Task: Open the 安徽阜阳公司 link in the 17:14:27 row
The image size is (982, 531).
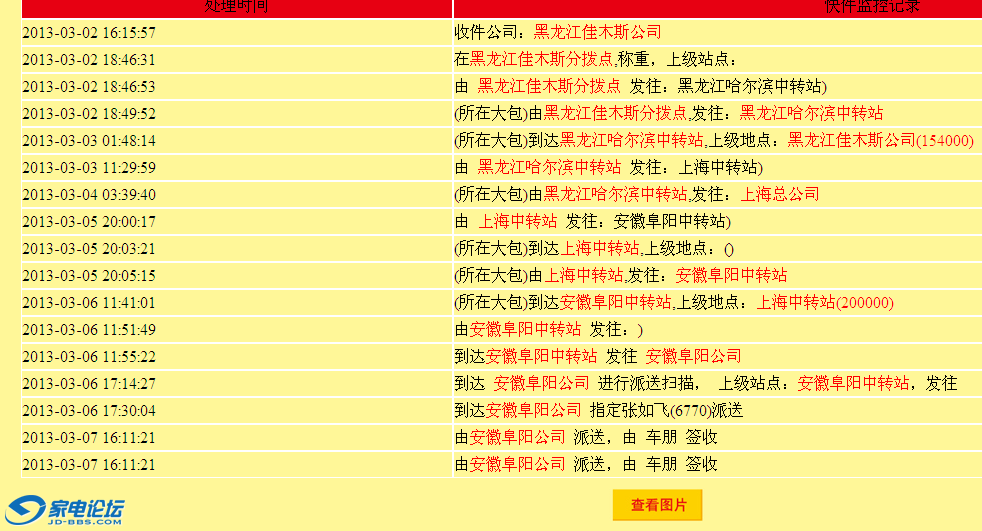Action: click(541, 383)
